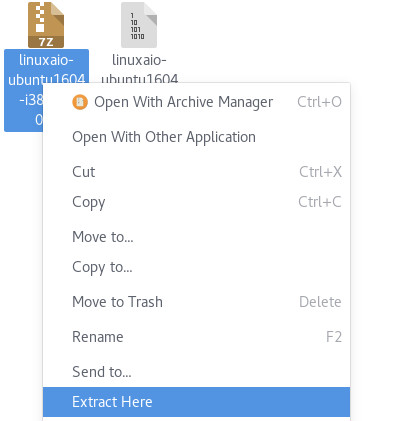402x421 pixels.
Task: Open the Send to... option
Action: pyautogui.click(x=197, y=372)
